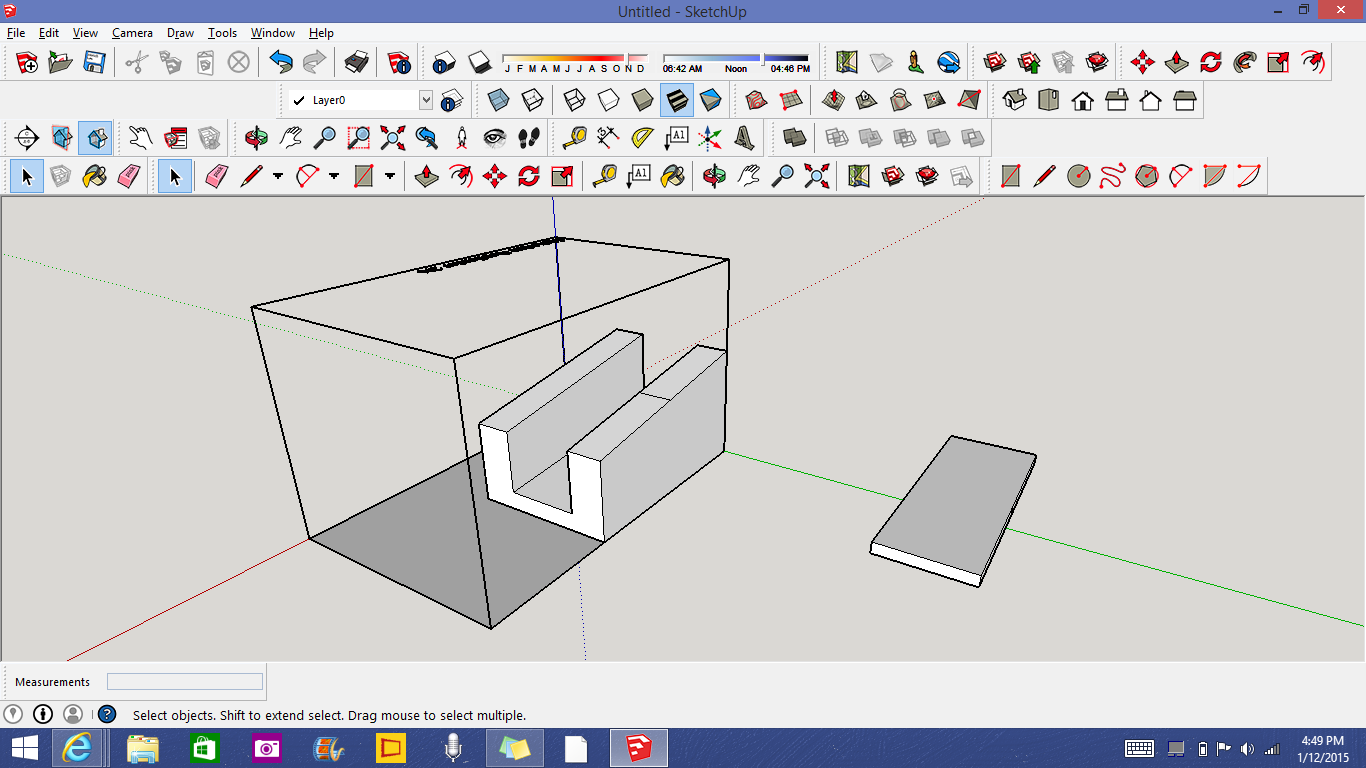1366x768 pixels.
Task: Open the Layer Manager icon beside Layer0
Action: pos(452,100)
